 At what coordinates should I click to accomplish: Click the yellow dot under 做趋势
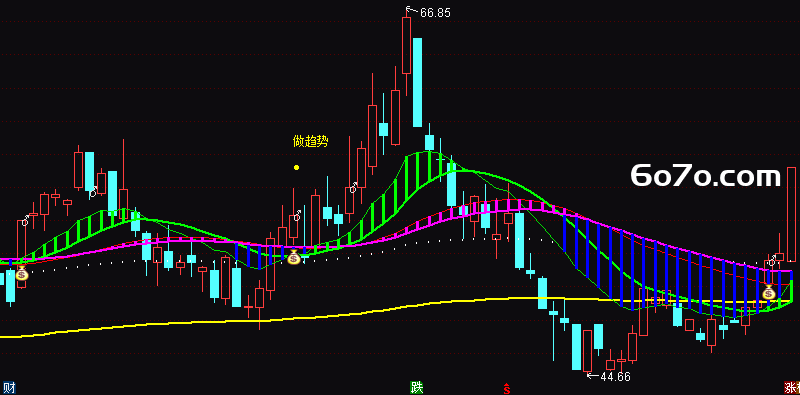(x=296, y=167)
